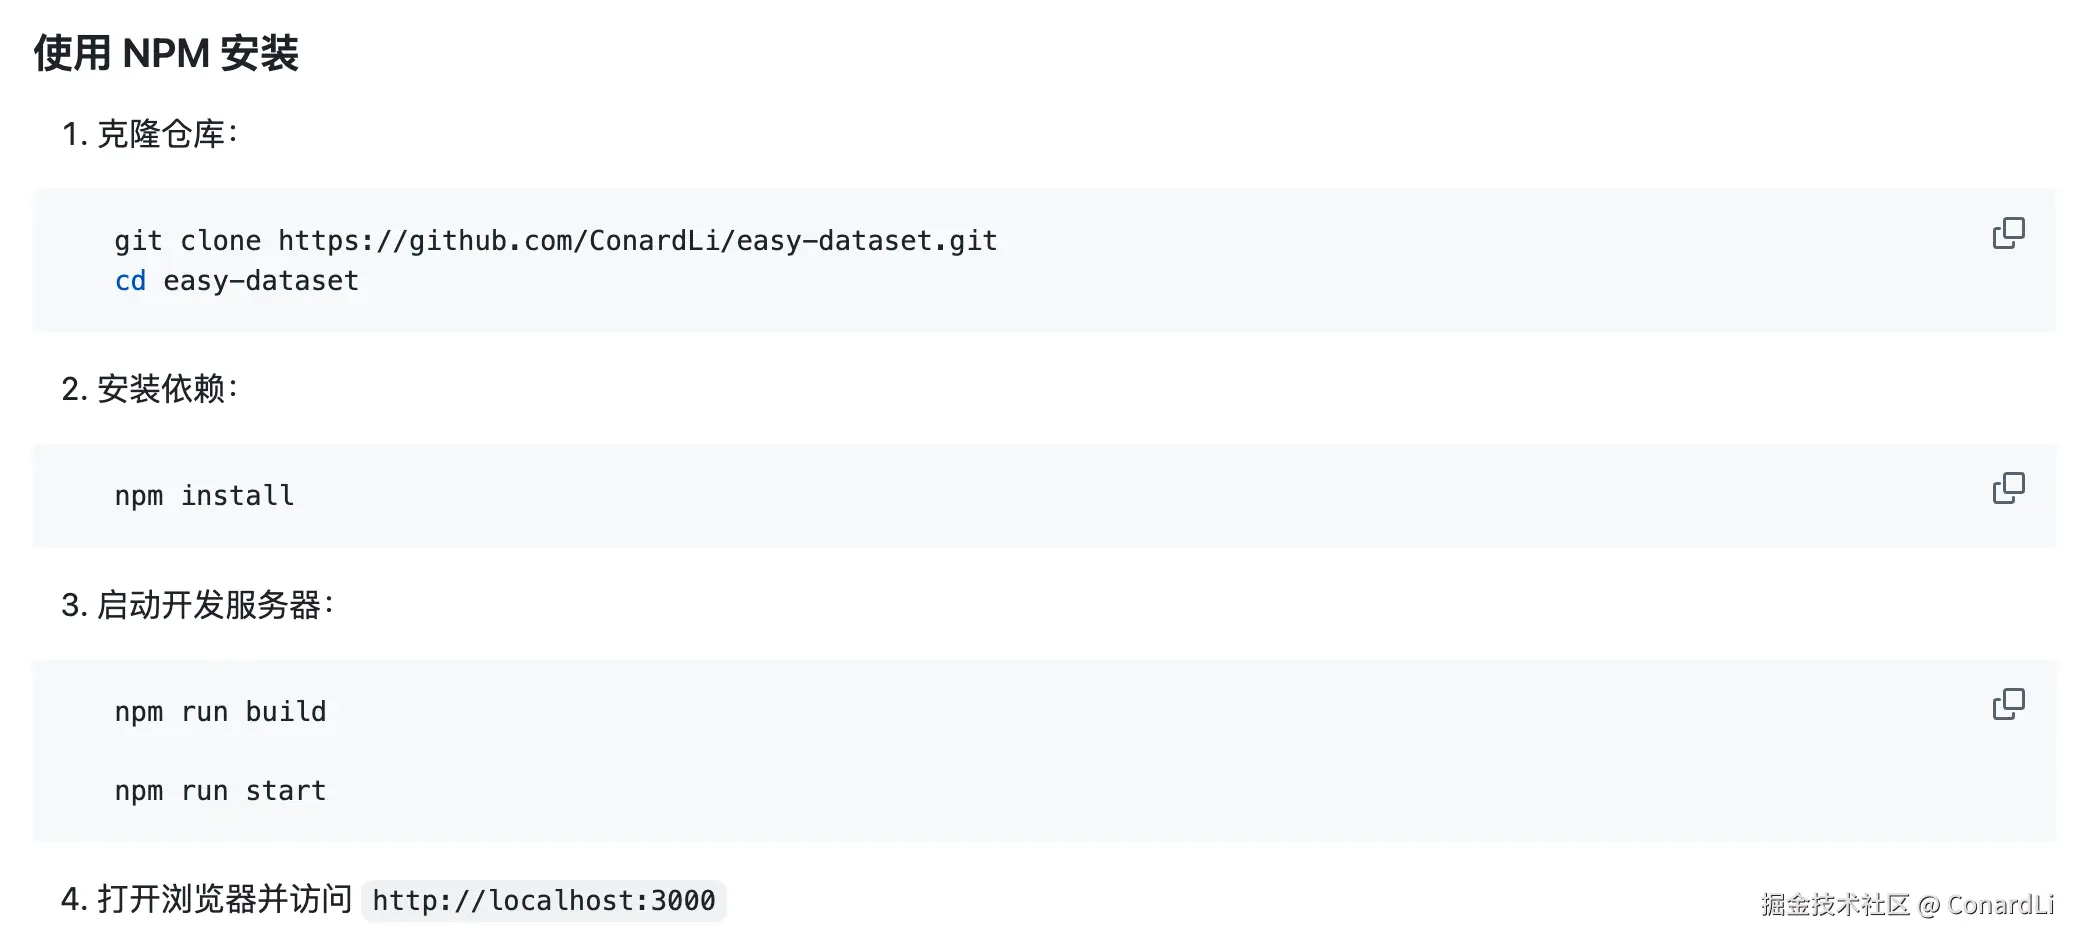The width and height of the screenshot is (2080, 944).
Task: Copy the git clone code block
Action: pyautogui.click(x=2008, y=233)
